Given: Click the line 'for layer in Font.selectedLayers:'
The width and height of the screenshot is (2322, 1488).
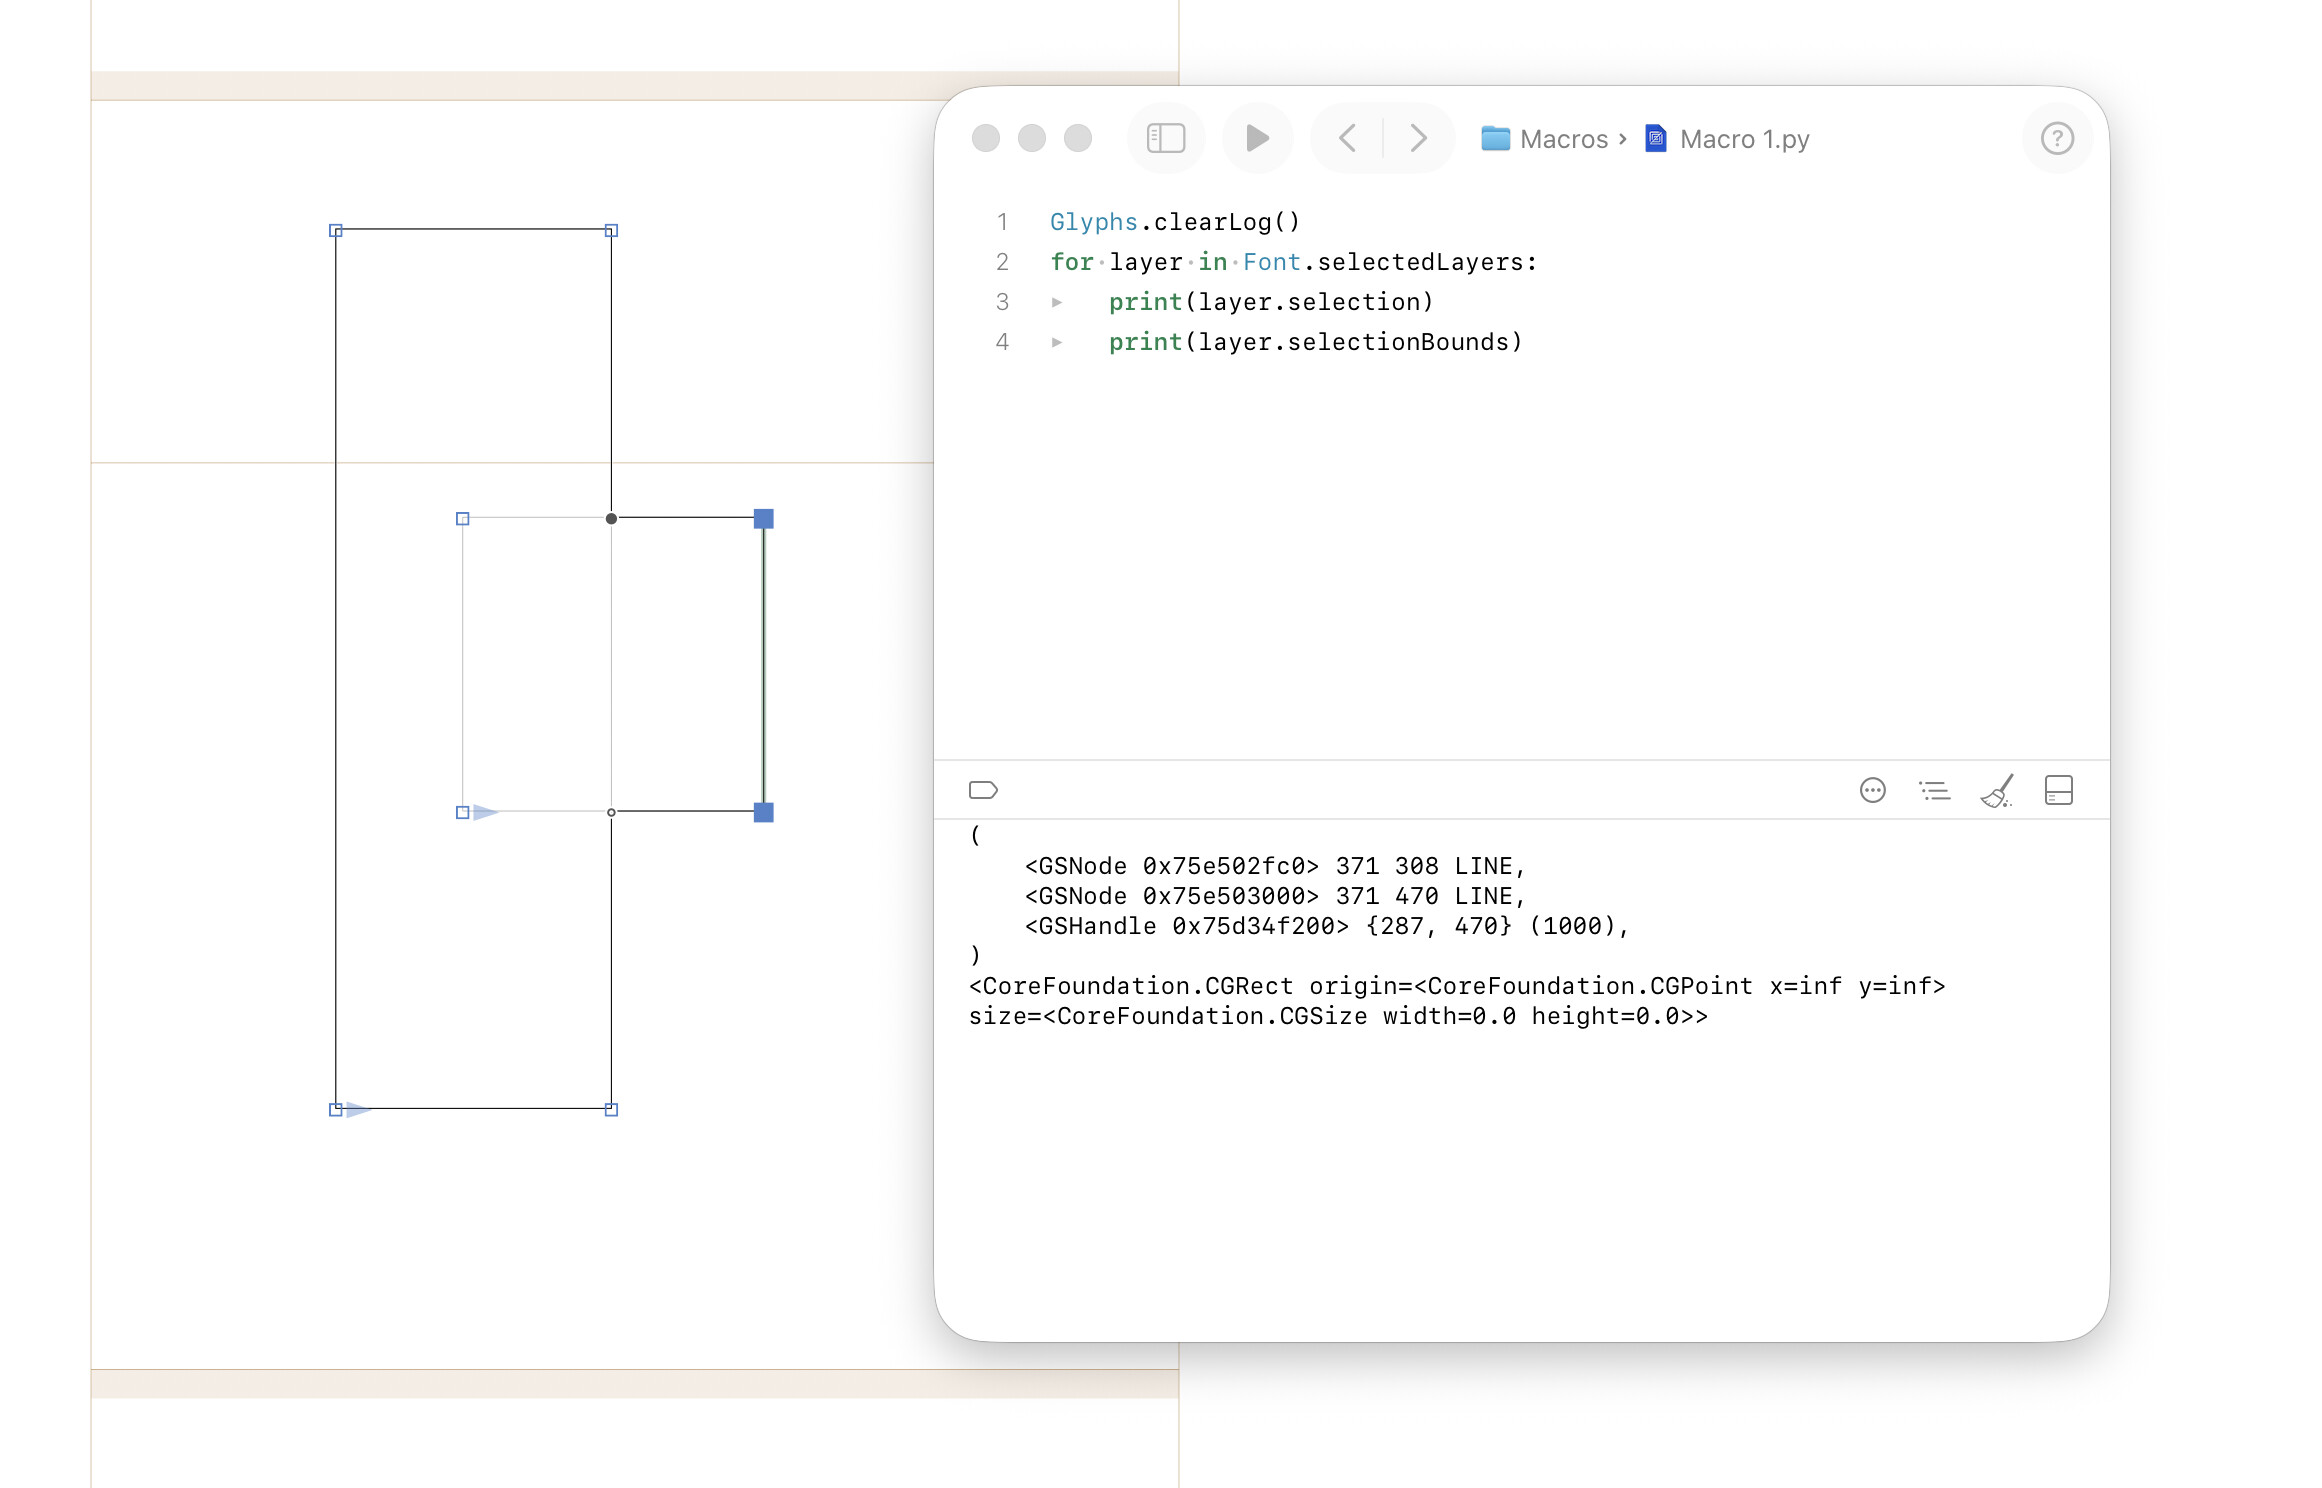Looking at the screenshot, I should (x=1294, y=262).
